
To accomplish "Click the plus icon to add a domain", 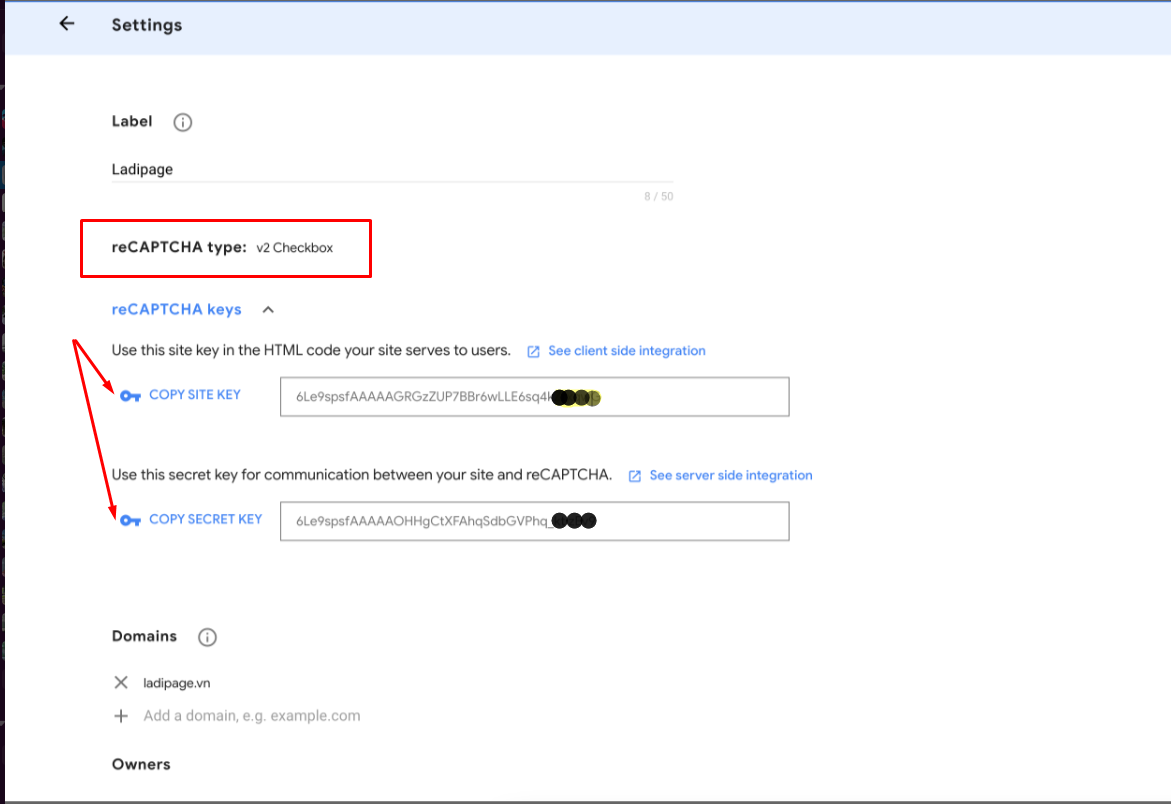I will [121, 716].
